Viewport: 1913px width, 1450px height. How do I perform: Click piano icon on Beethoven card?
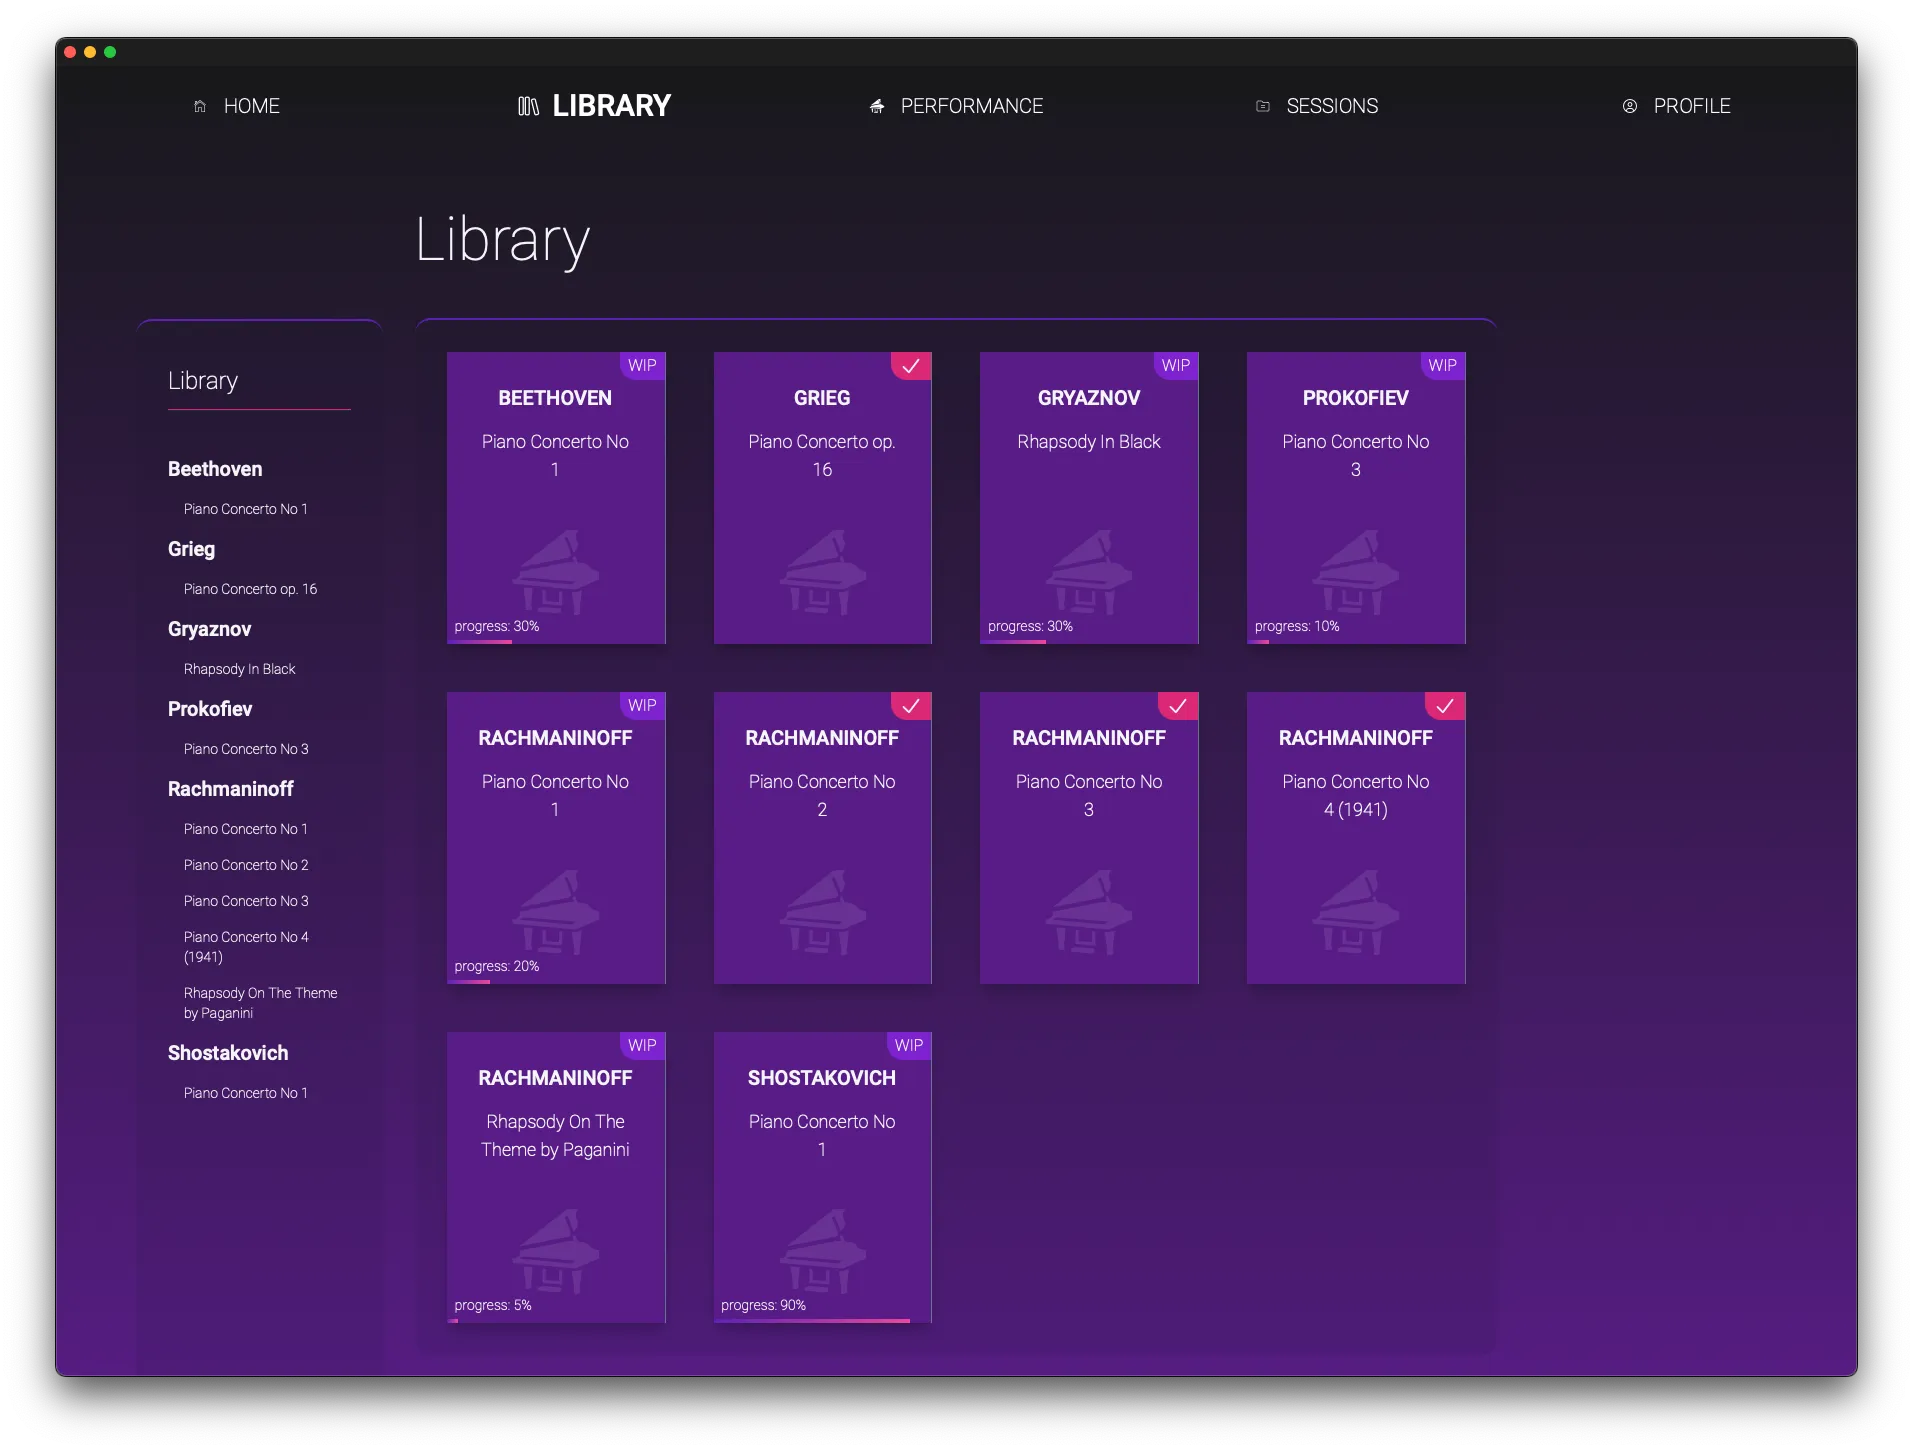(556, 571)
